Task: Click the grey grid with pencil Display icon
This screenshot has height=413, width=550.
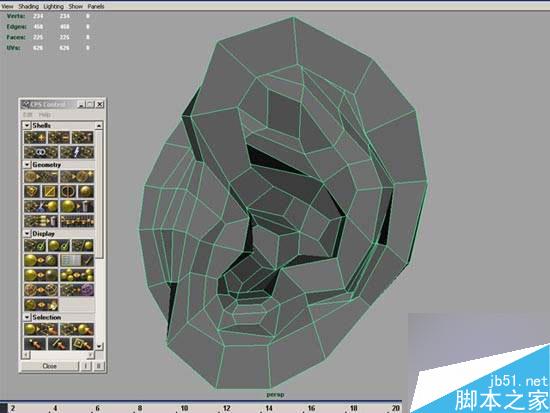Action: (77, 260)
